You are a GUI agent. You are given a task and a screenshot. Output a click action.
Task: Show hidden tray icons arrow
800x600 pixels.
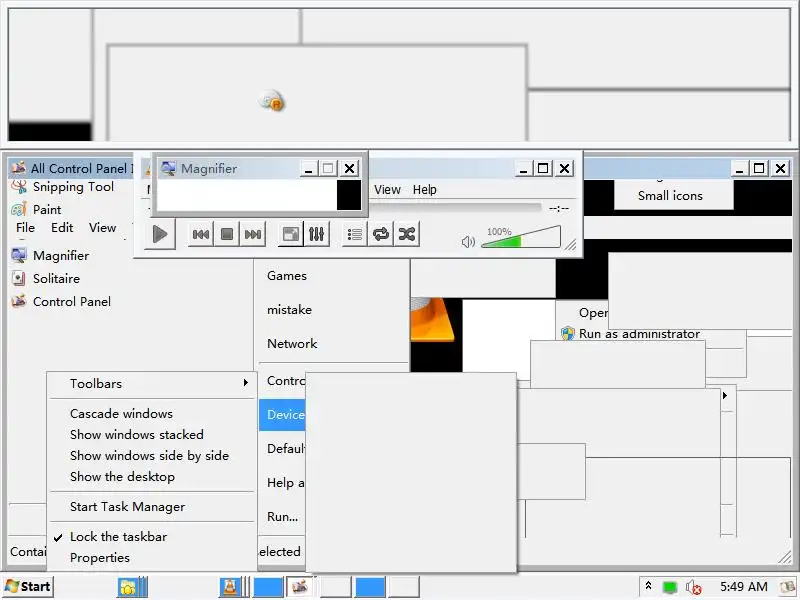[648, 586]
